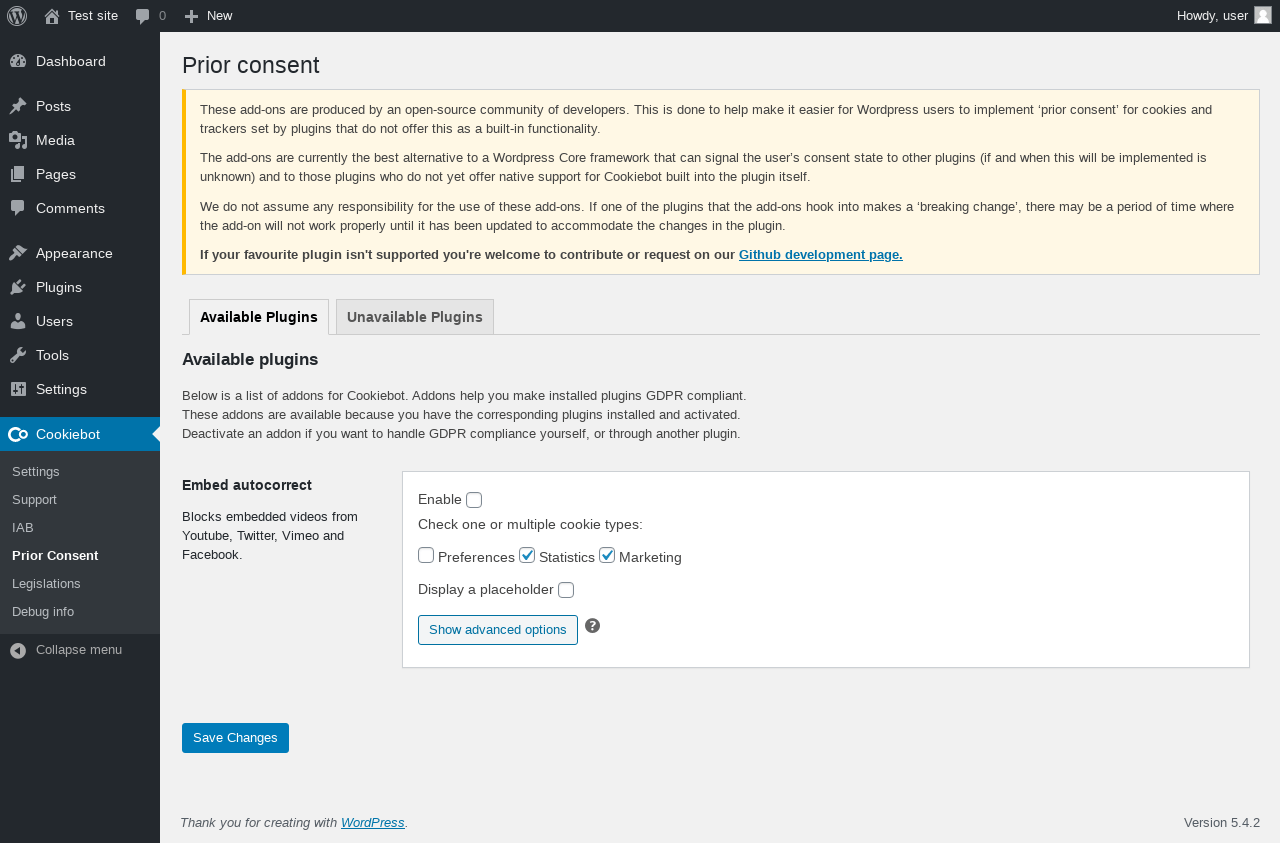Check the Preferences cookie type
This screenshot has width=1280, height=843.
pos(426,556)
